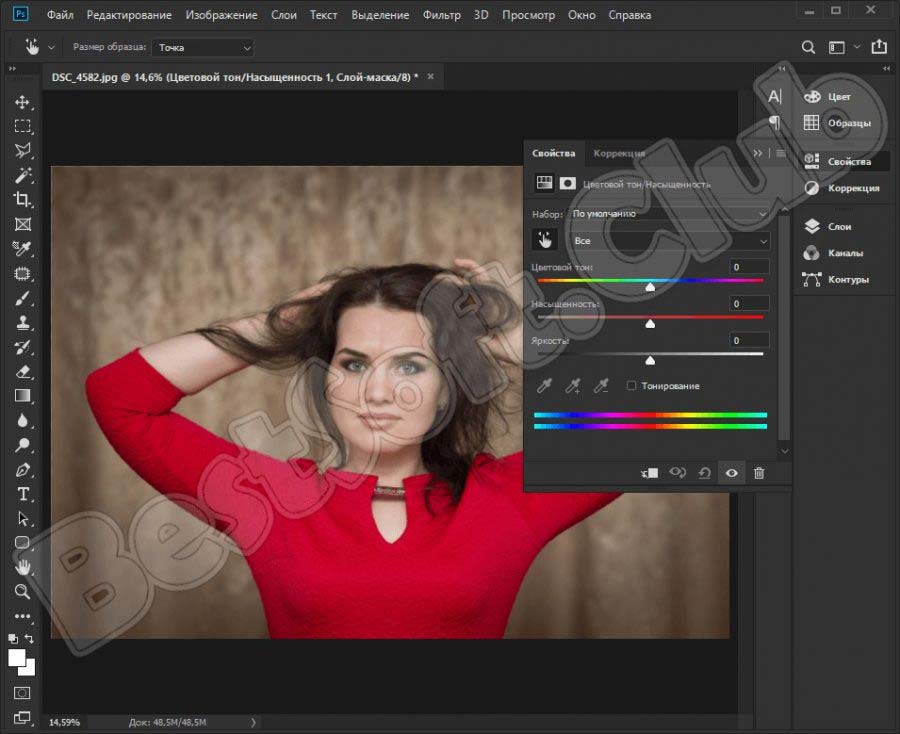
Task: Click the subtract-from-sample eyedropper with minus
Action: coord(600,386)
